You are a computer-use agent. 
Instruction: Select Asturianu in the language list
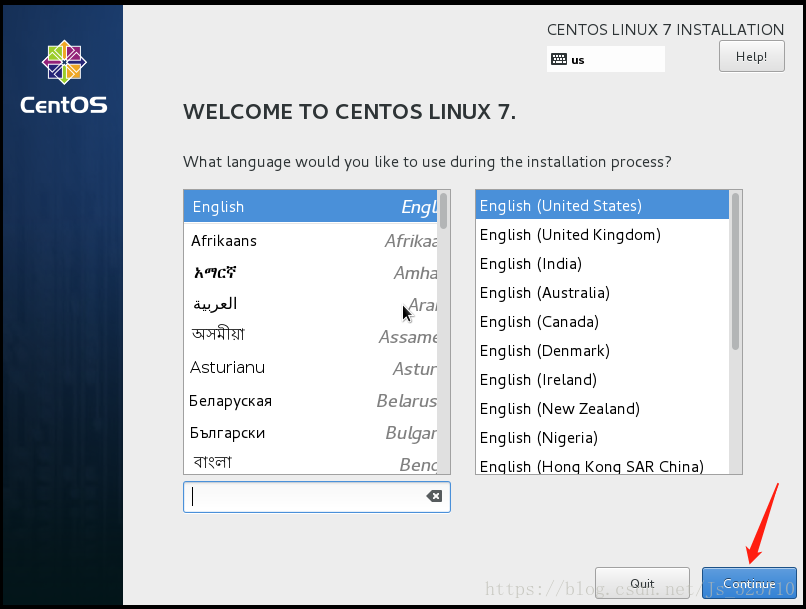coord(310,368)
